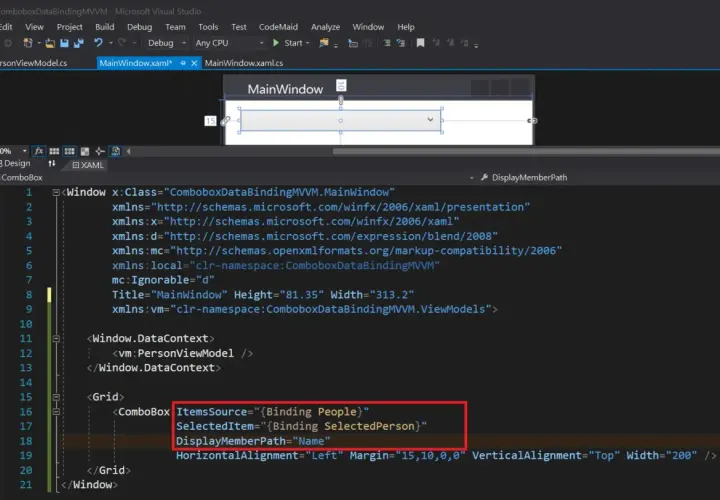This screenshot has height=500, width=720.
Task: Click the Undo arrow icon
Action: tap(98, 43)
